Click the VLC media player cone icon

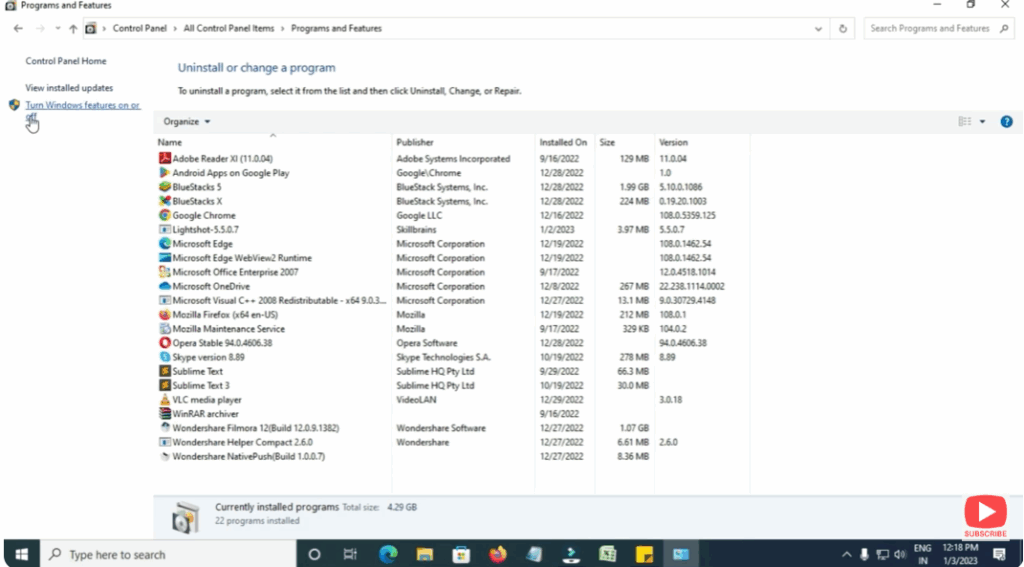point(165,400)
